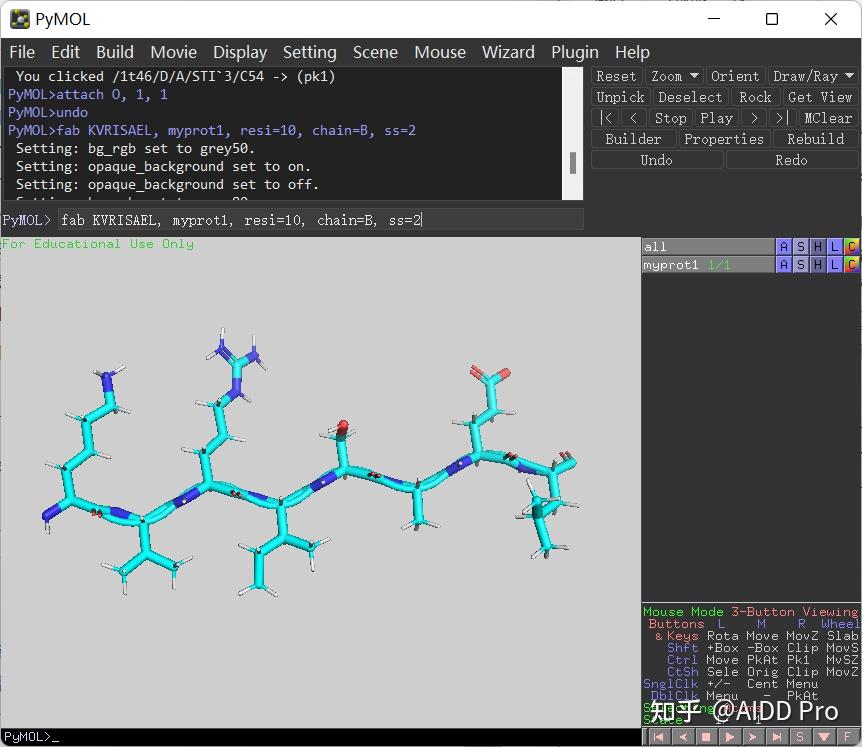Toggle Rock mode on

[x=755, y=97]
